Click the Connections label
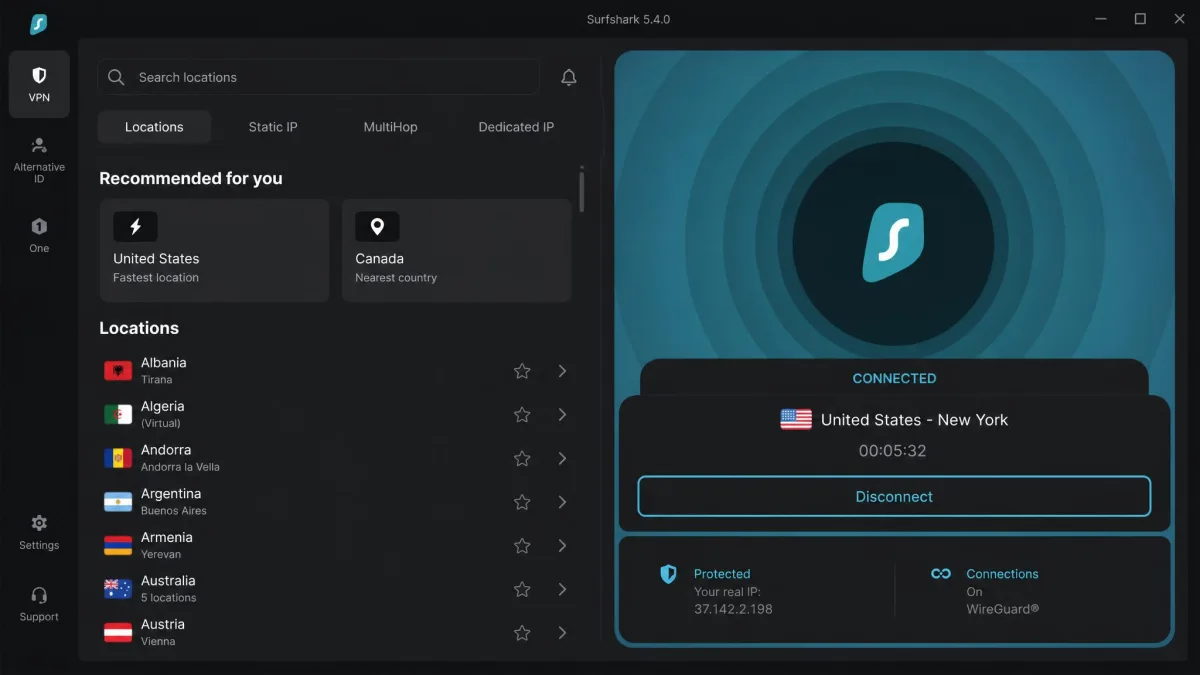Viewport: 1200px width, 675px height. (1002, 574)
